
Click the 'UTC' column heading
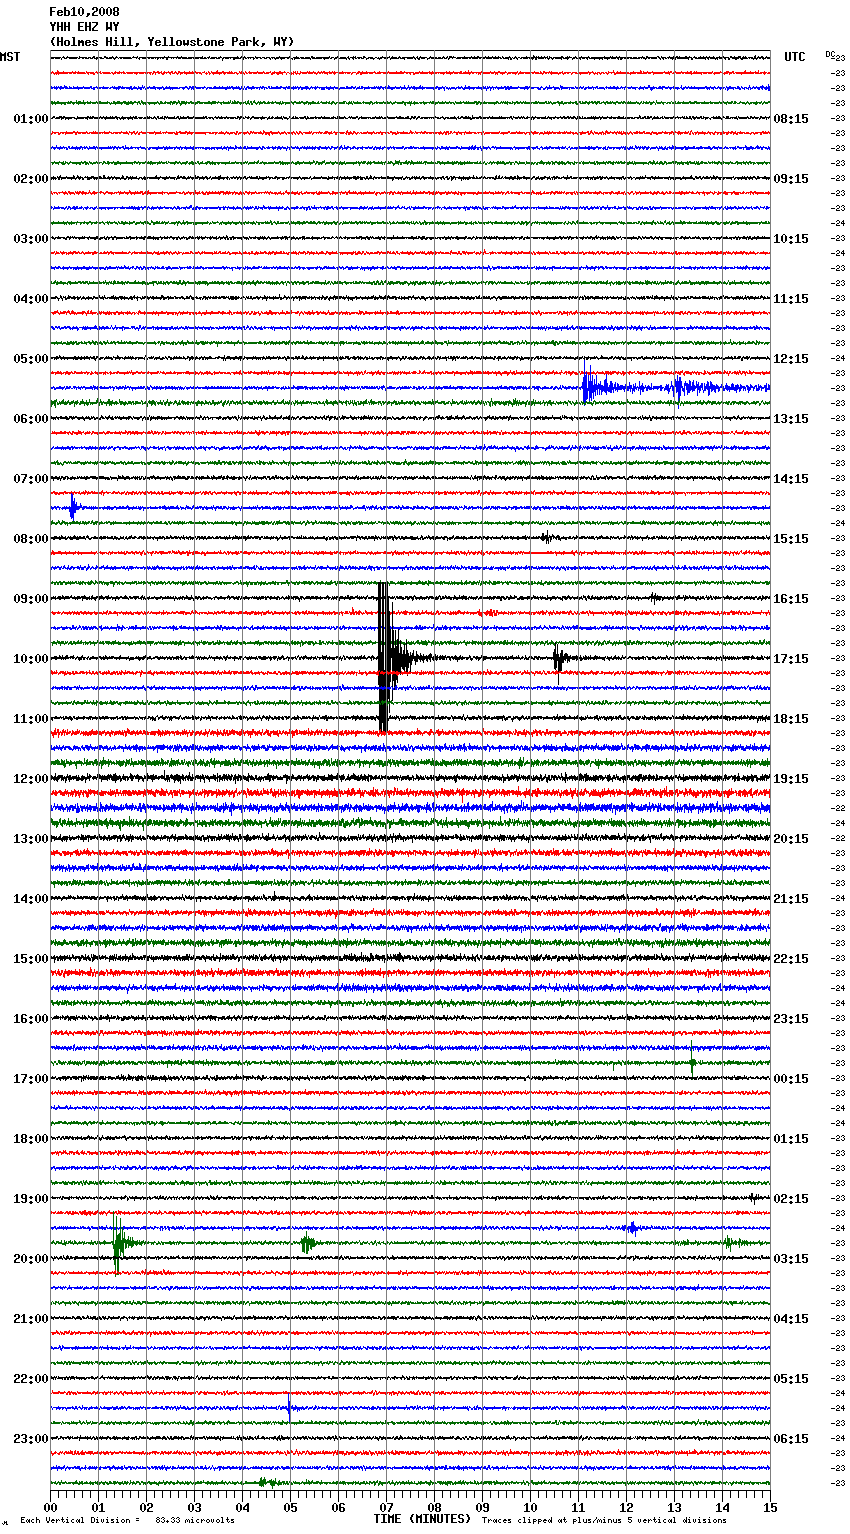[x=795, y=57]
